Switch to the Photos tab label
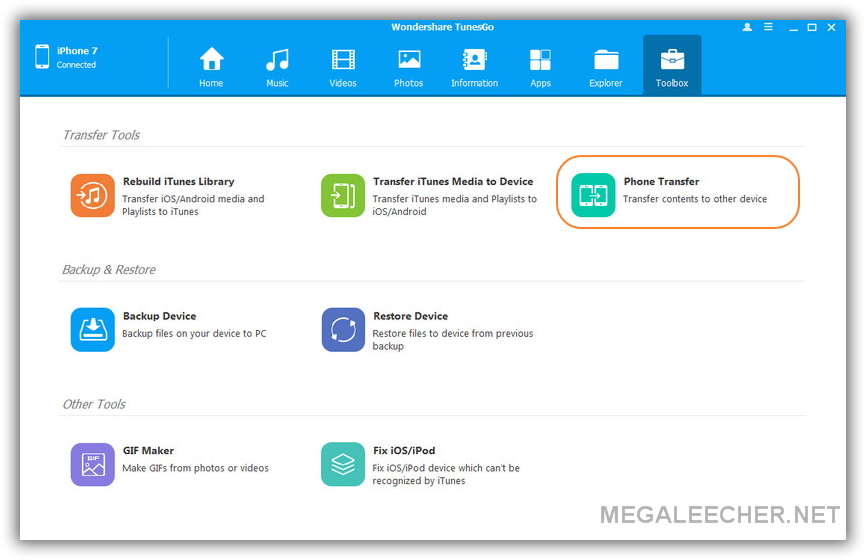 pyautogui.click(x=409, y=83)
